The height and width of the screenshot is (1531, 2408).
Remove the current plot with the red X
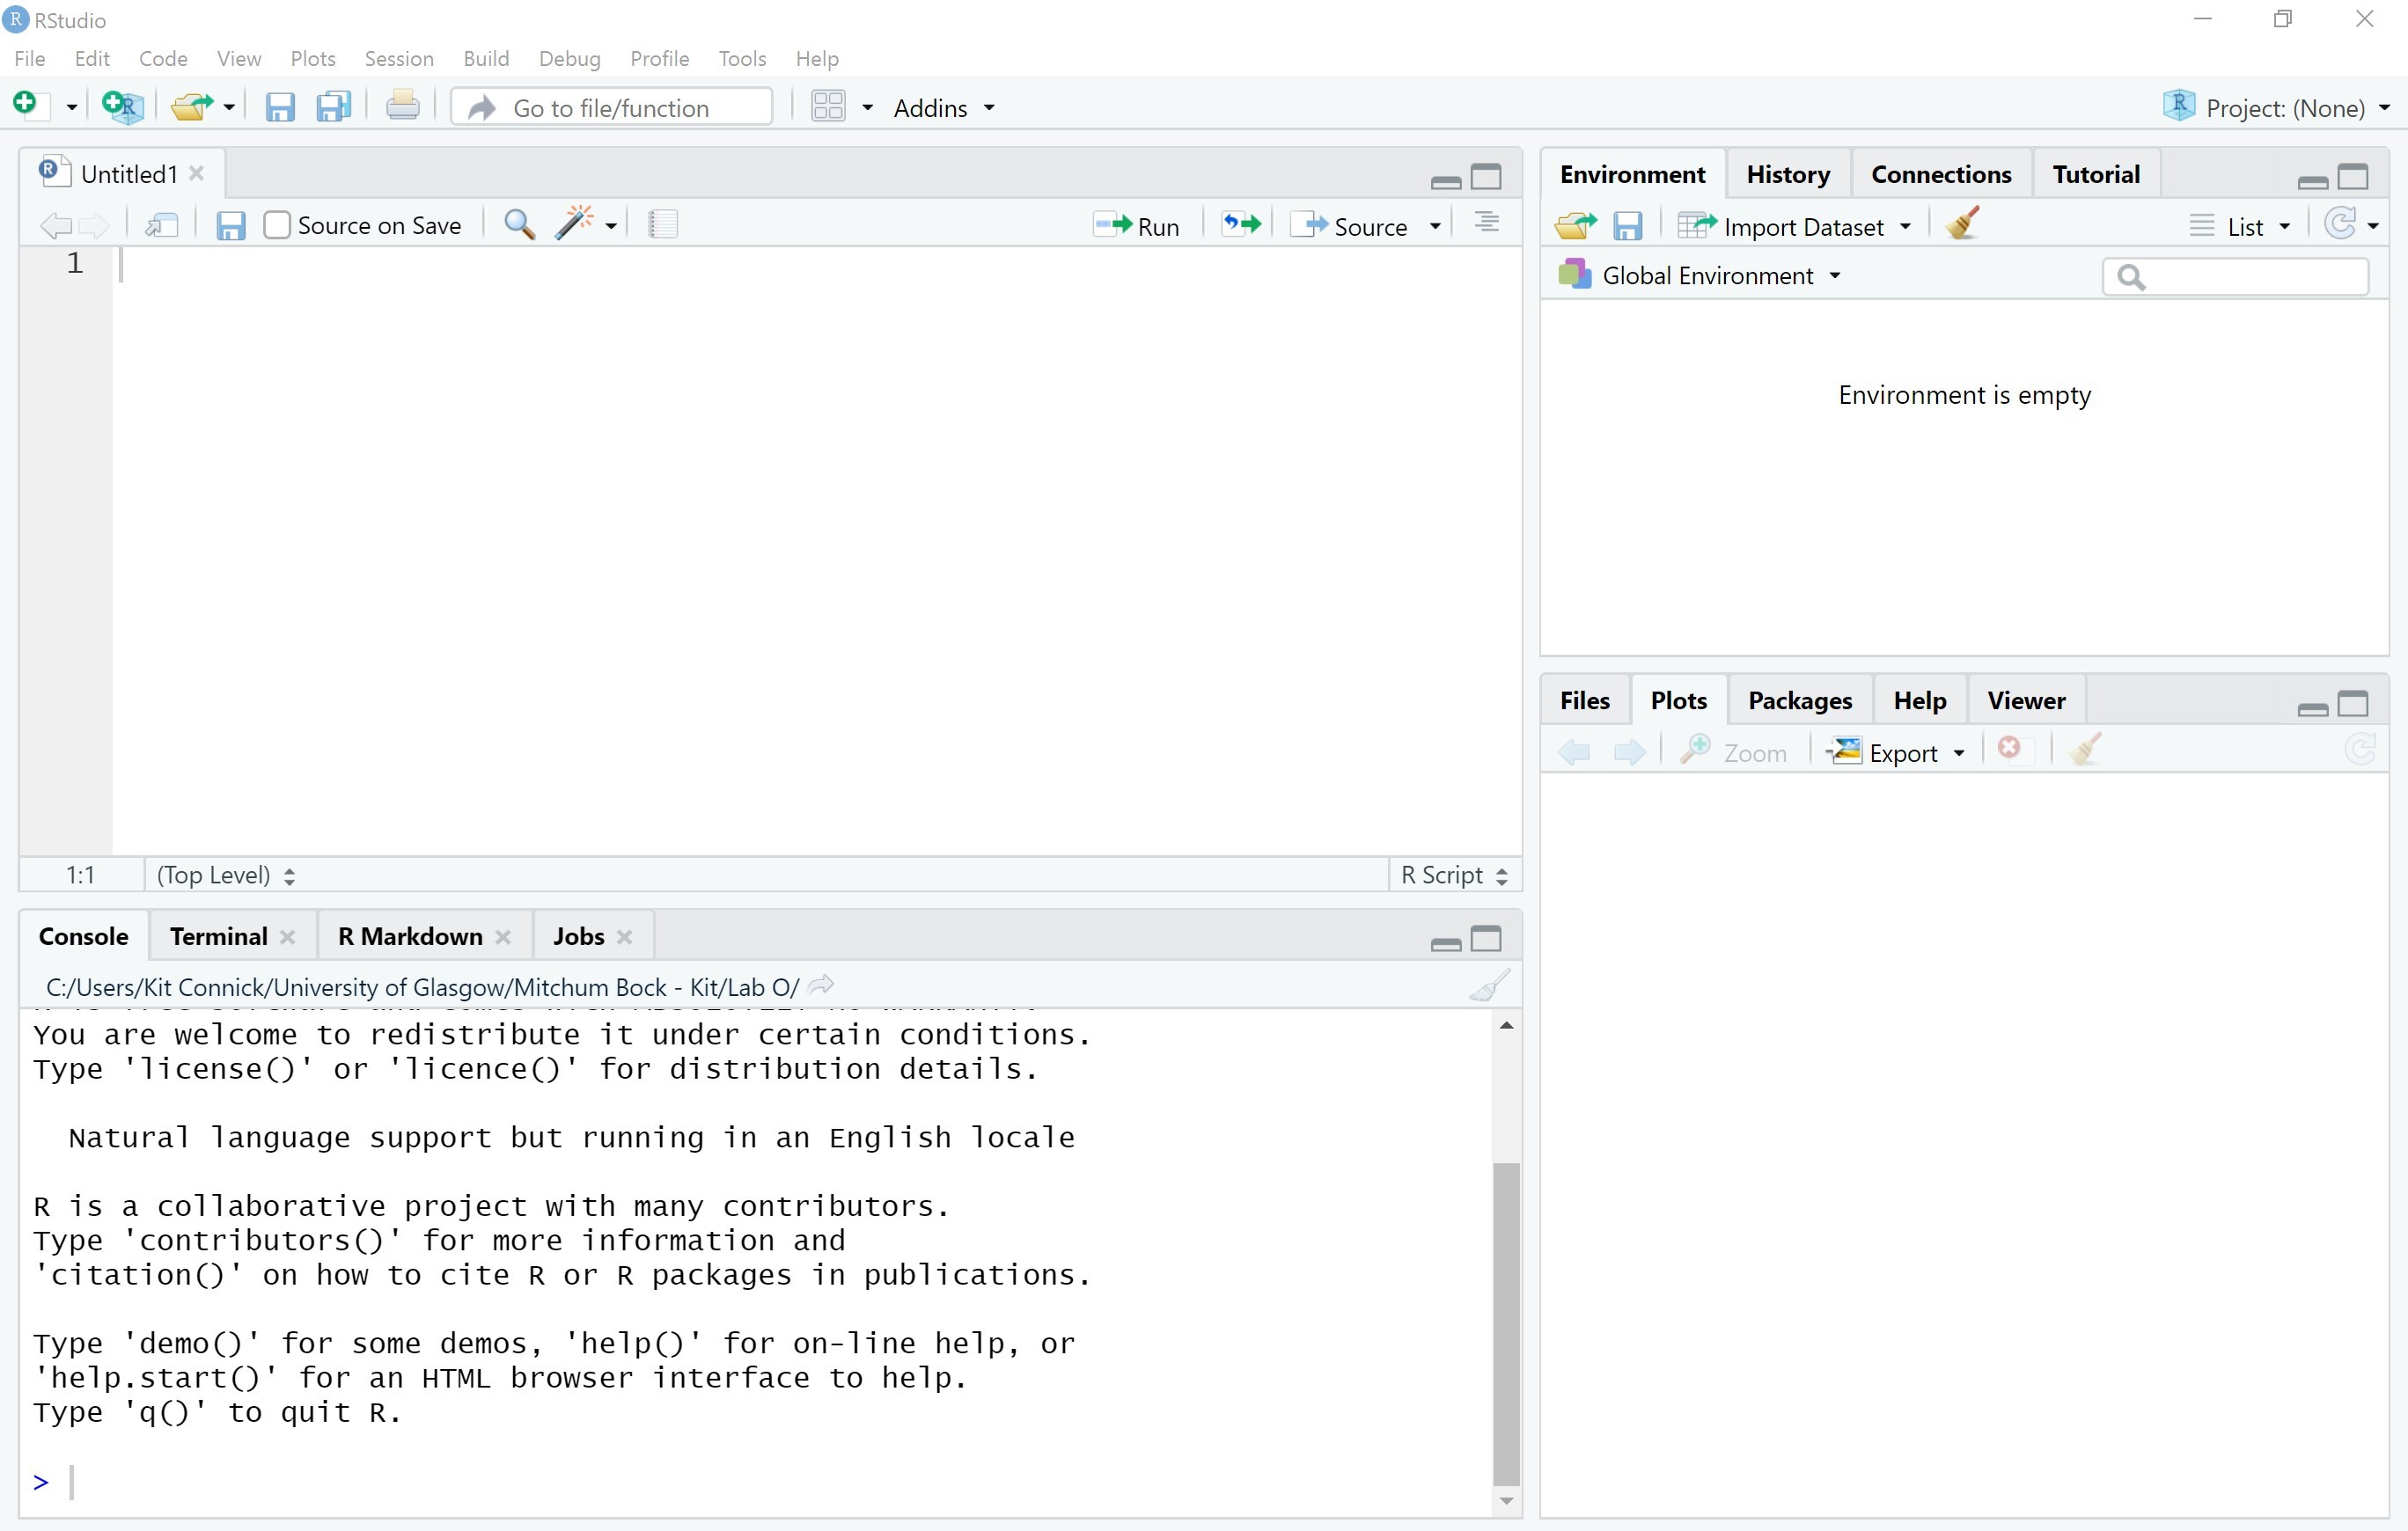click(x=2010, y=750)
